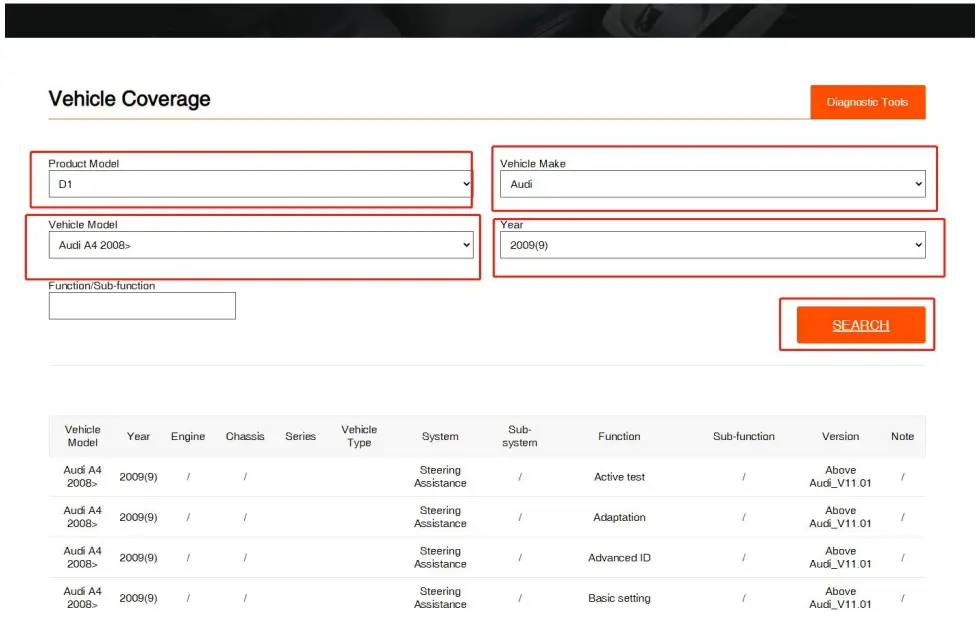Click the Sub-function column header
This screenshot has width=979, height=627.
tap(744, 437)
